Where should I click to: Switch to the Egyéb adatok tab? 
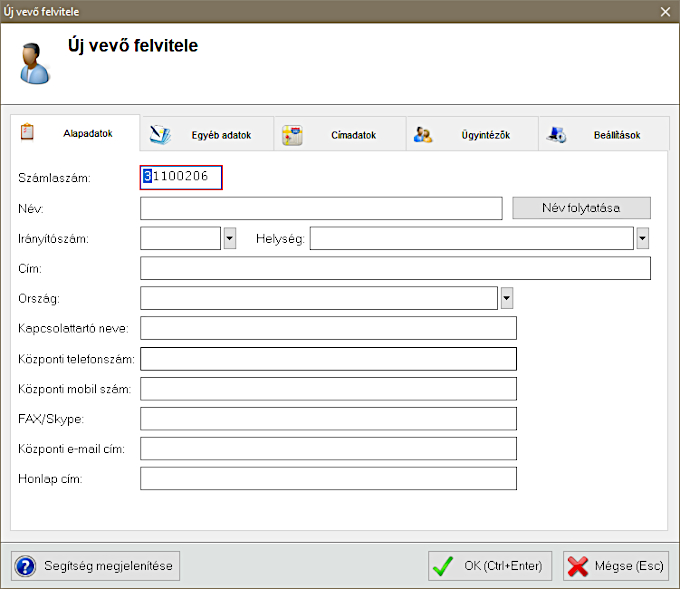point(220,135)
